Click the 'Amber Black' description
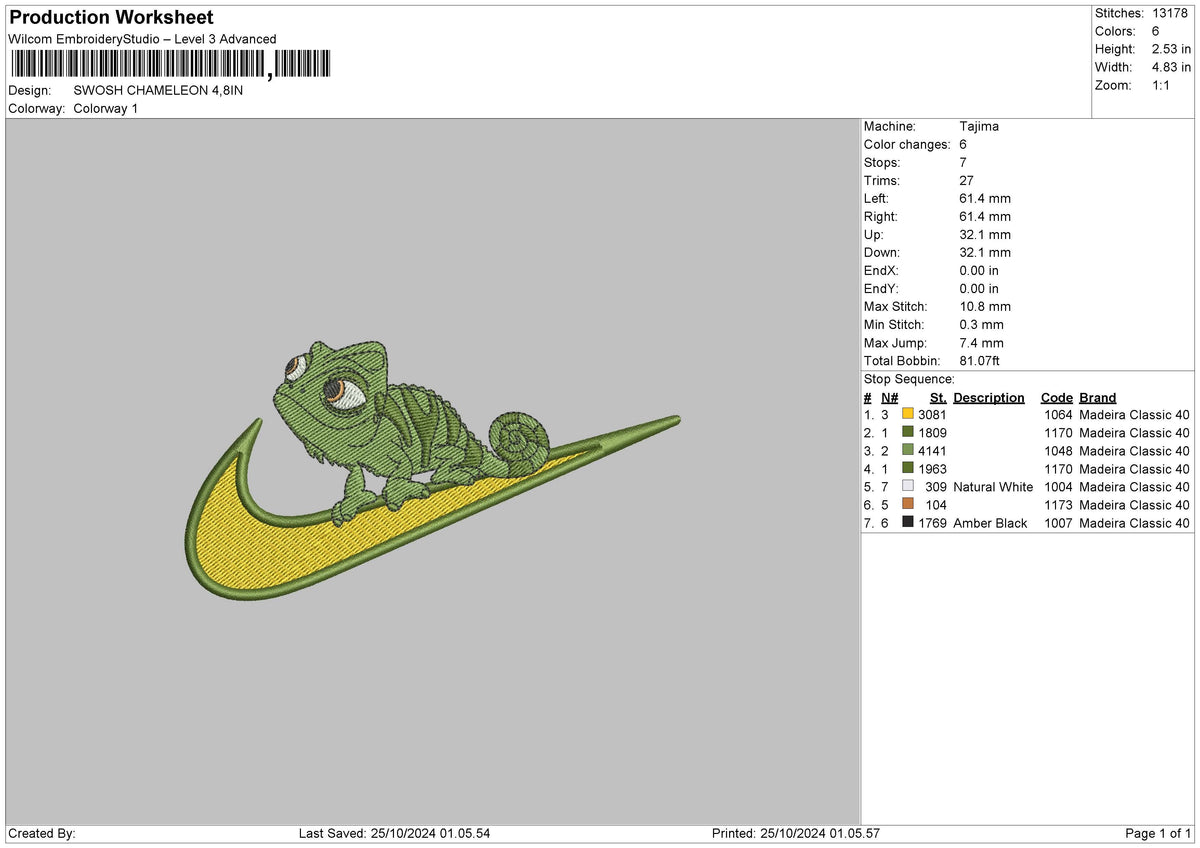This screenshot has width=1200, height=848. point(990,523)
